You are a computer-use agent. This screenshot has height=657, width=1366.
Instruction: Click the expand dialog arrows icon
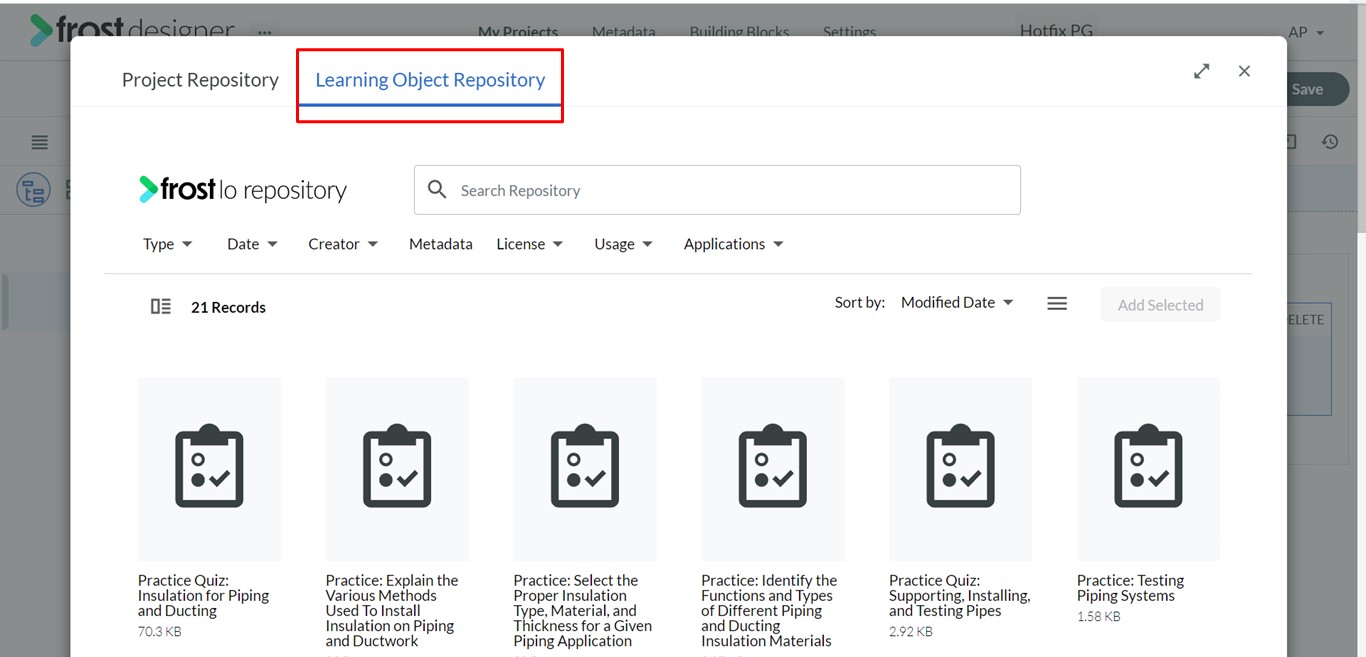click(x=1201, y=71)
